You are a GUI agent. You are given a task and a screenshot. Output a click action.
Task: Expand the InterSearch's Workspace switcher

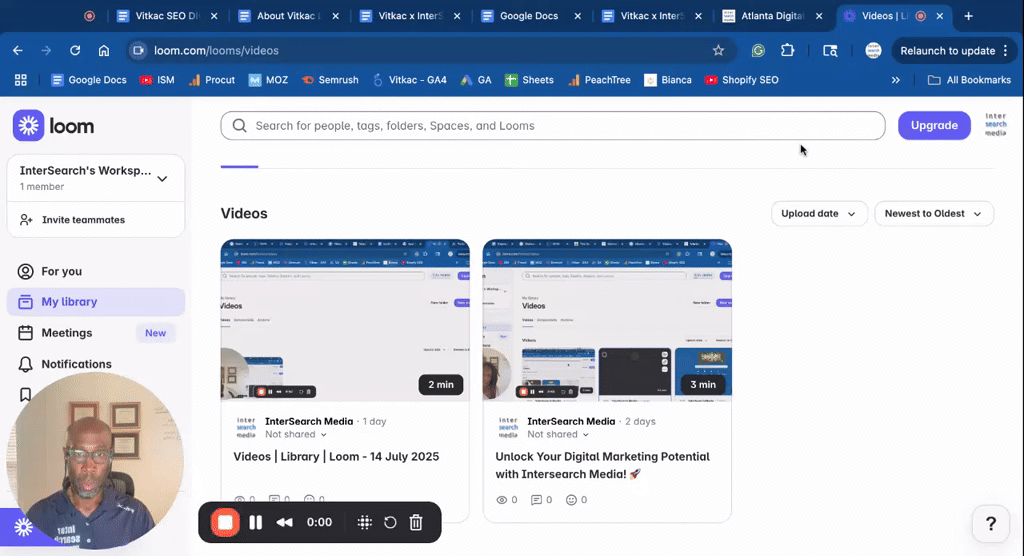(95, 178)
